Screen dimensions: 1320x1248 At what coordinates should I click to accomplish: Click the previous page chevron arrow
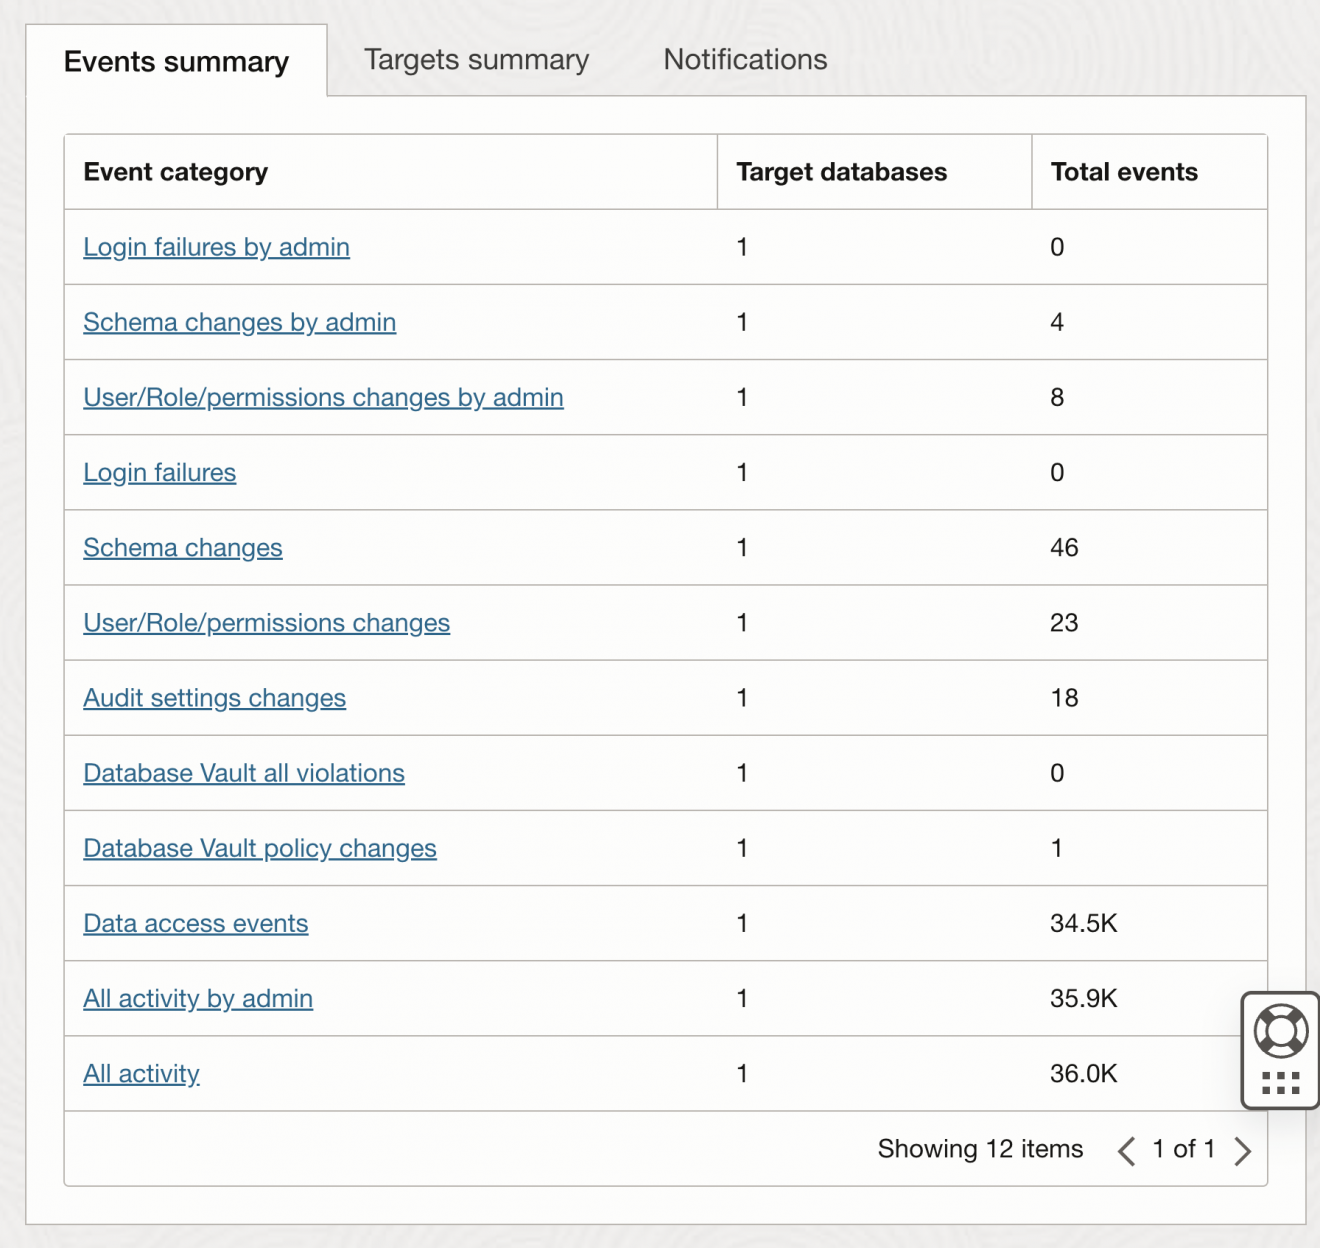tap(1128, 1150)
